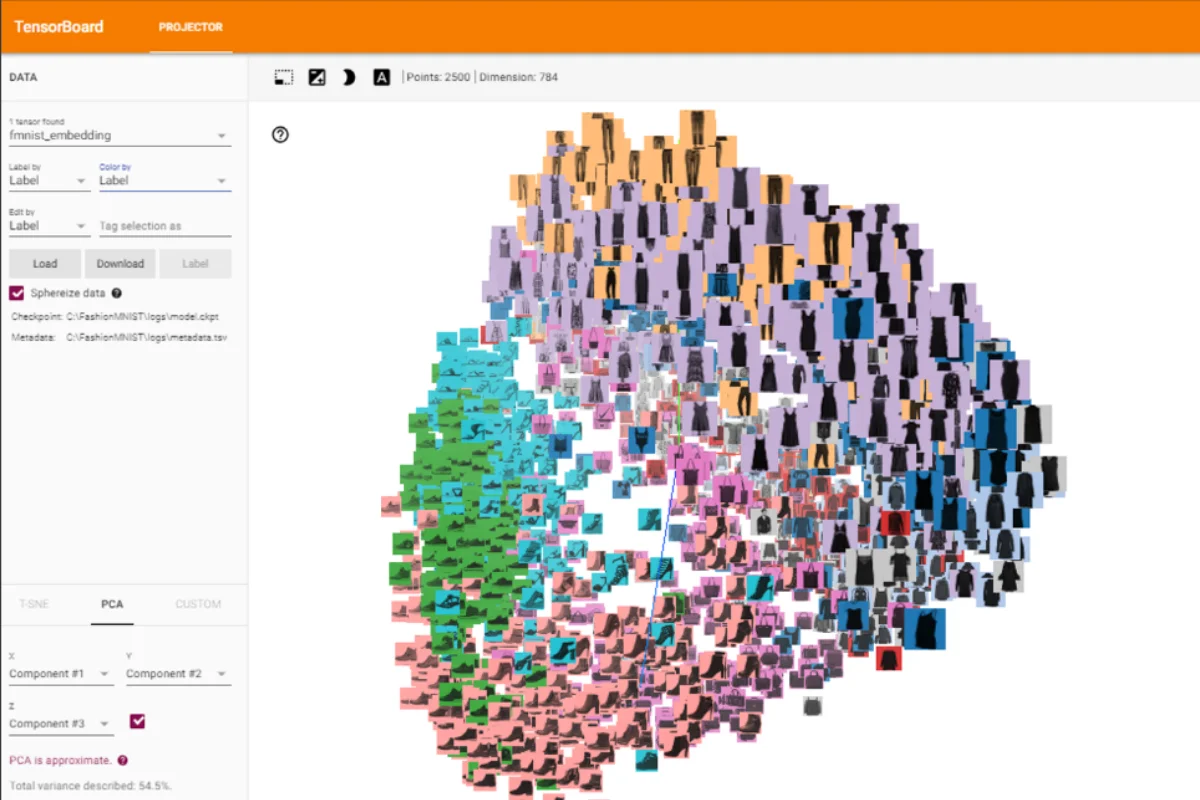Toggle the Color by Label setting
Image resolution: width=1200 pixels, height=800 pixels.
[x=160, y=180]
